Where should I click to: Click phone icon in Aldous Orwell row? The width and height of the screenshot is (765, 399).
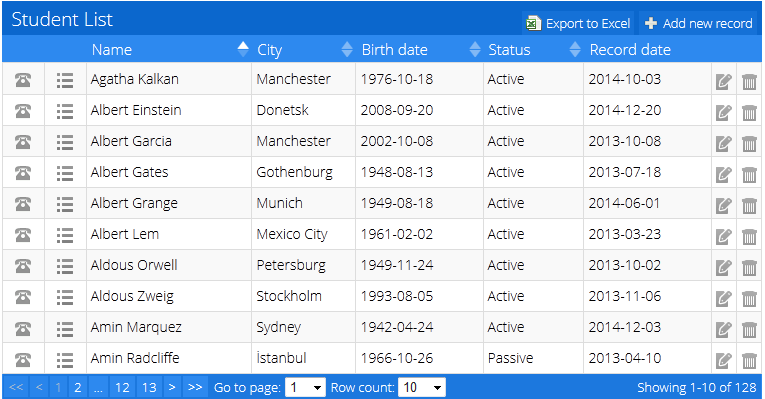coord(23,266)
